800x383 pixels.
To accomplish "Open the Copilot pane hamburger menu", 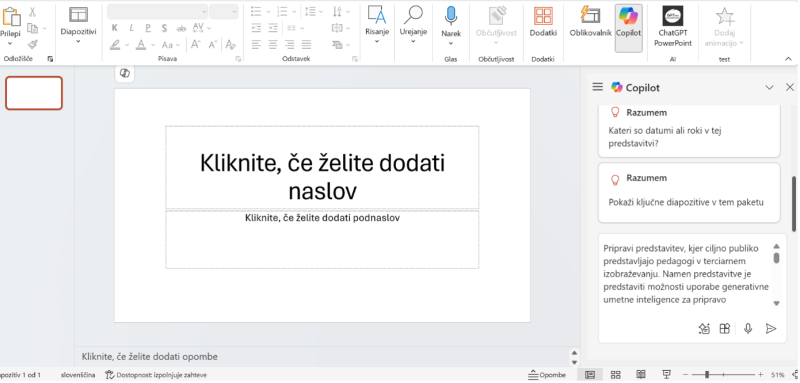I will coord(597,87).
